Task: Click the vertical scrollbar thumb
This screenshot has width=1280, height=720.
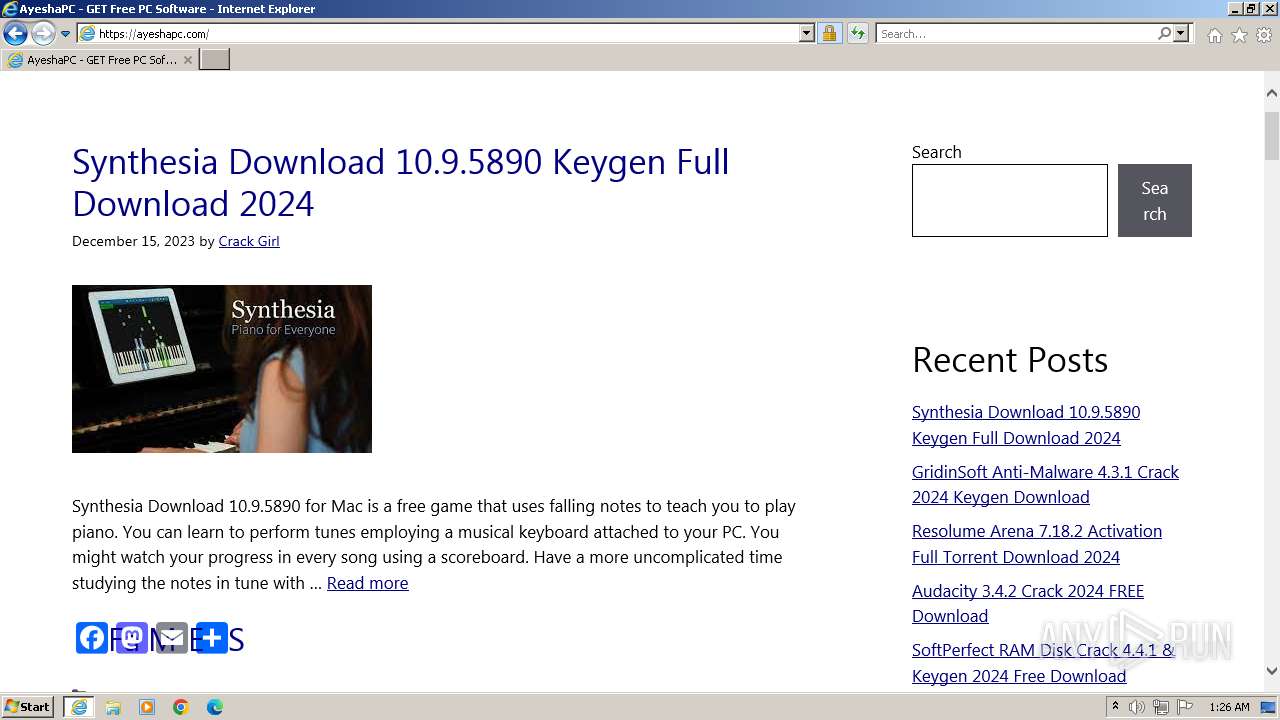Action: tap(1271, 136)
